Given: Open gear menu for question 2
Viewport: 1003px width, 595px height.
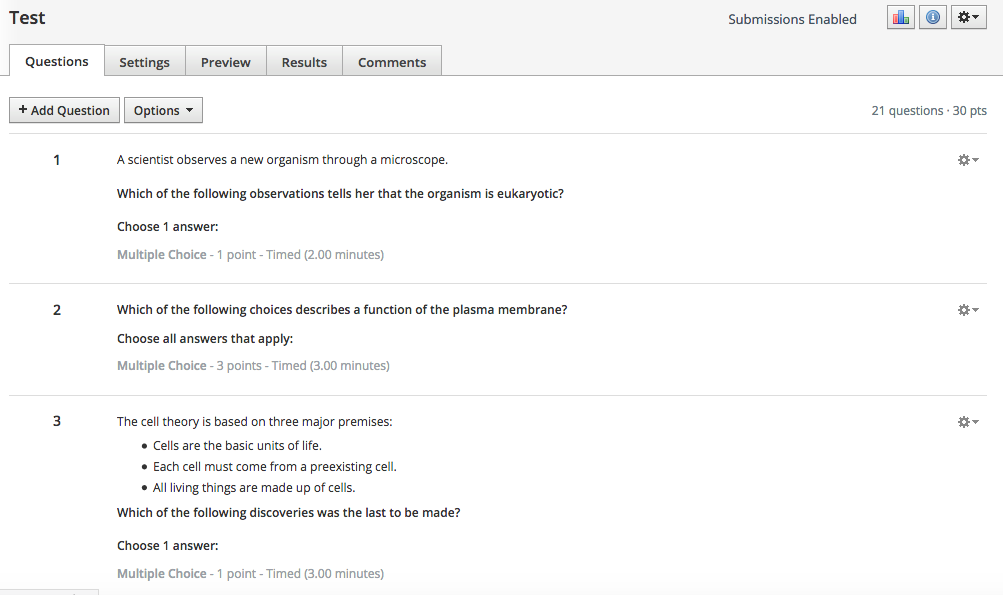Looking at the screenshot, I should click(967, 310).
